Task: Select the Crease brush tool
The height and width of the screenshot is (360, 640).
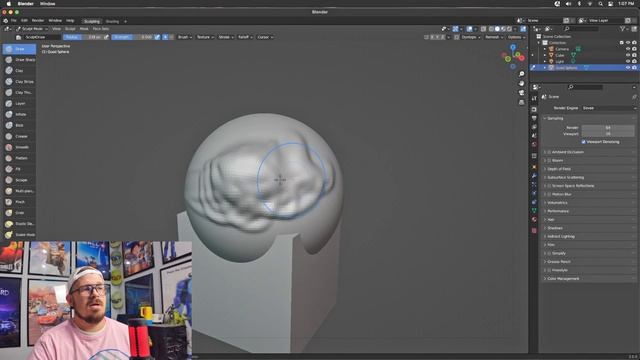Action: coord(19,136)
